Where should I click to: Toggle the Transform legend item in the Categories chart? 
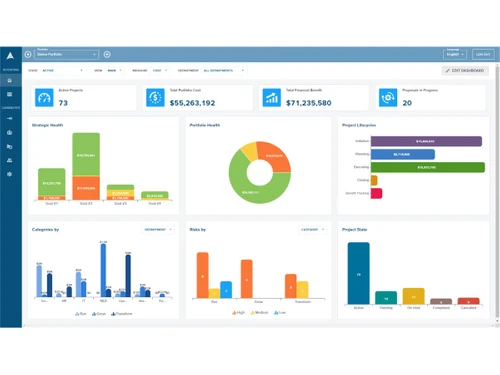pyautogui.click(x=122, y=314)
